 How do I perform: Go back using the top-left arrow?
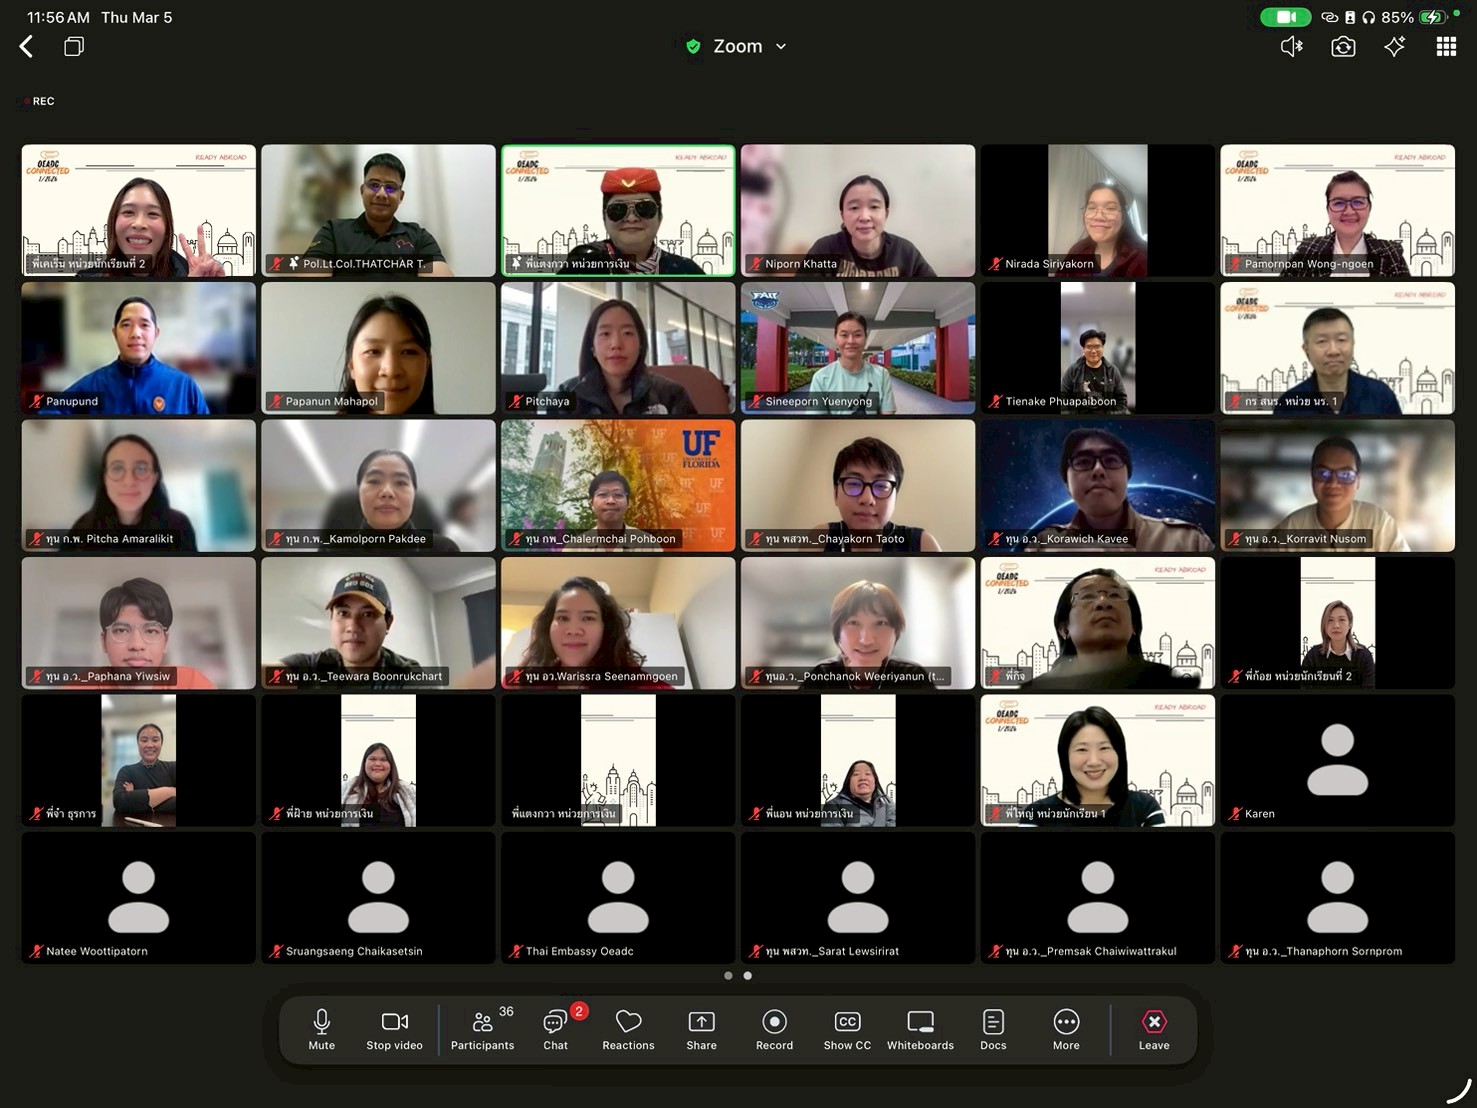click(27, 46)
